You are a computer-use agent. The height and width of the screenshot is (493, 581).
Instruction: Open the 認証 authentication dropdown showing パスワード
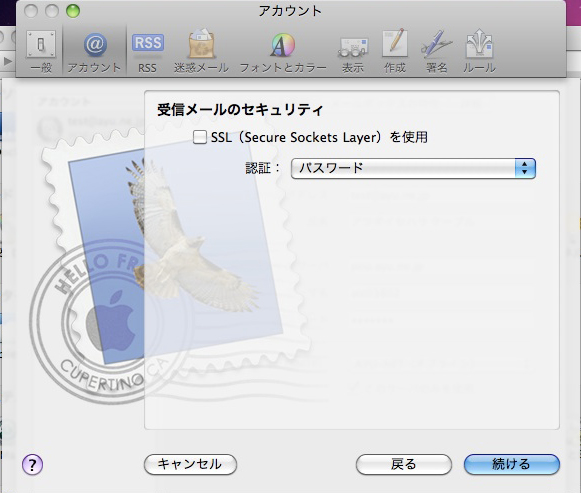pyautogui.click(x=413, y=169)
